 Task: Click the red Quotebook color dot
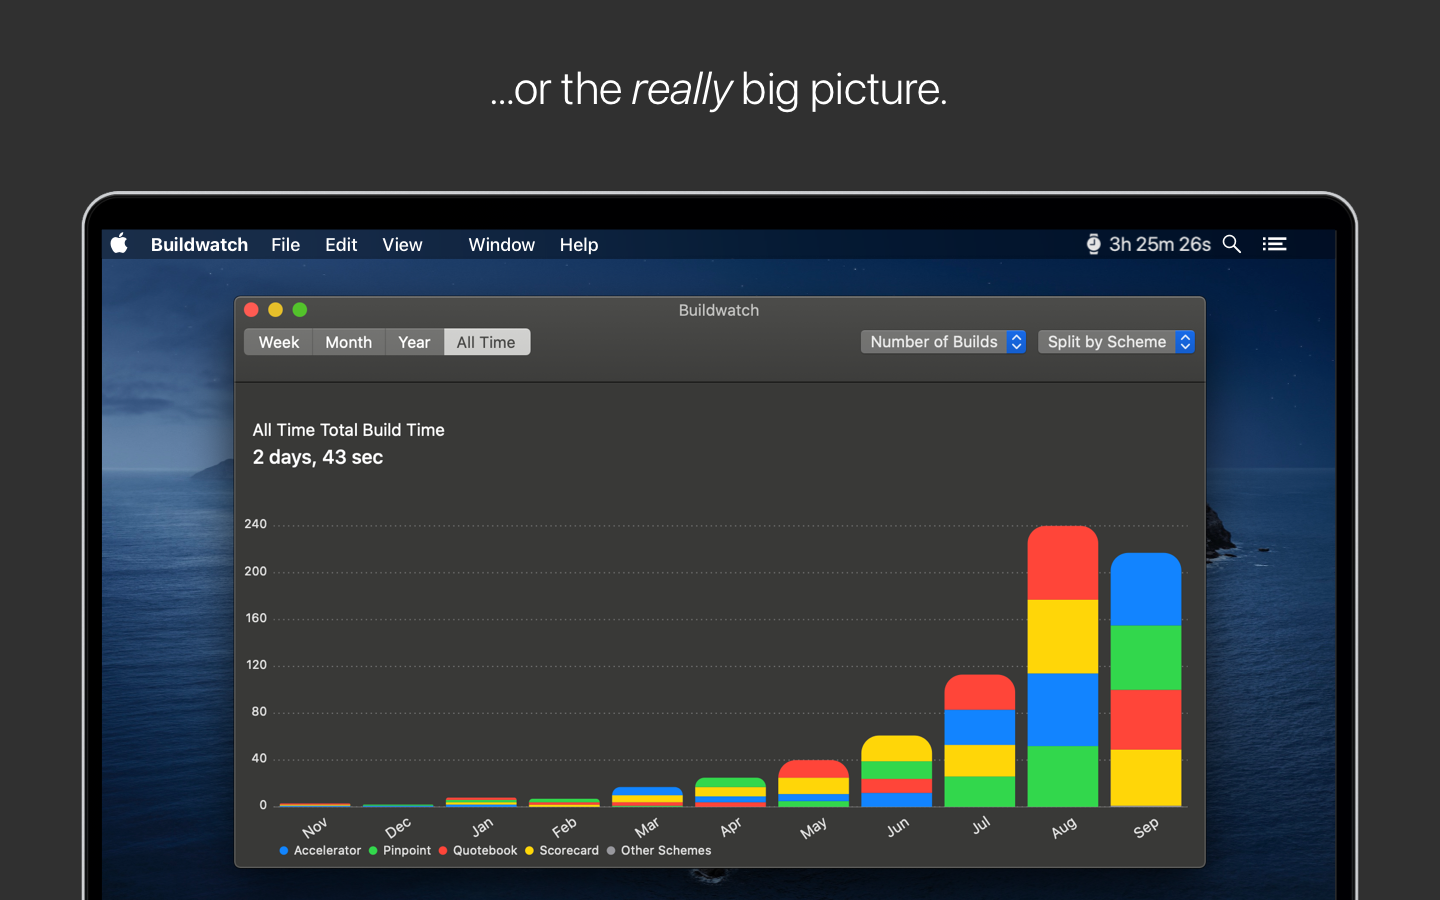coord(442,850)
